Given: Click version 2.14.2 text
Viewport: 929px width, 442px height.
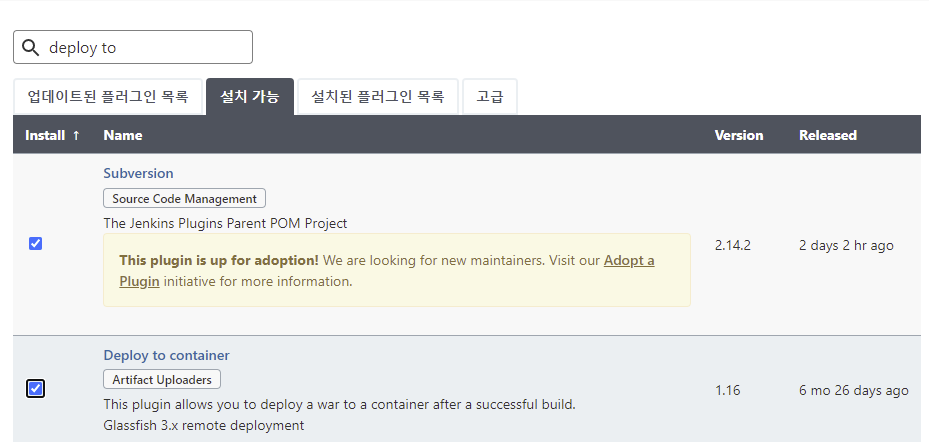Looking at the screenshot, I should click(732, 245).
